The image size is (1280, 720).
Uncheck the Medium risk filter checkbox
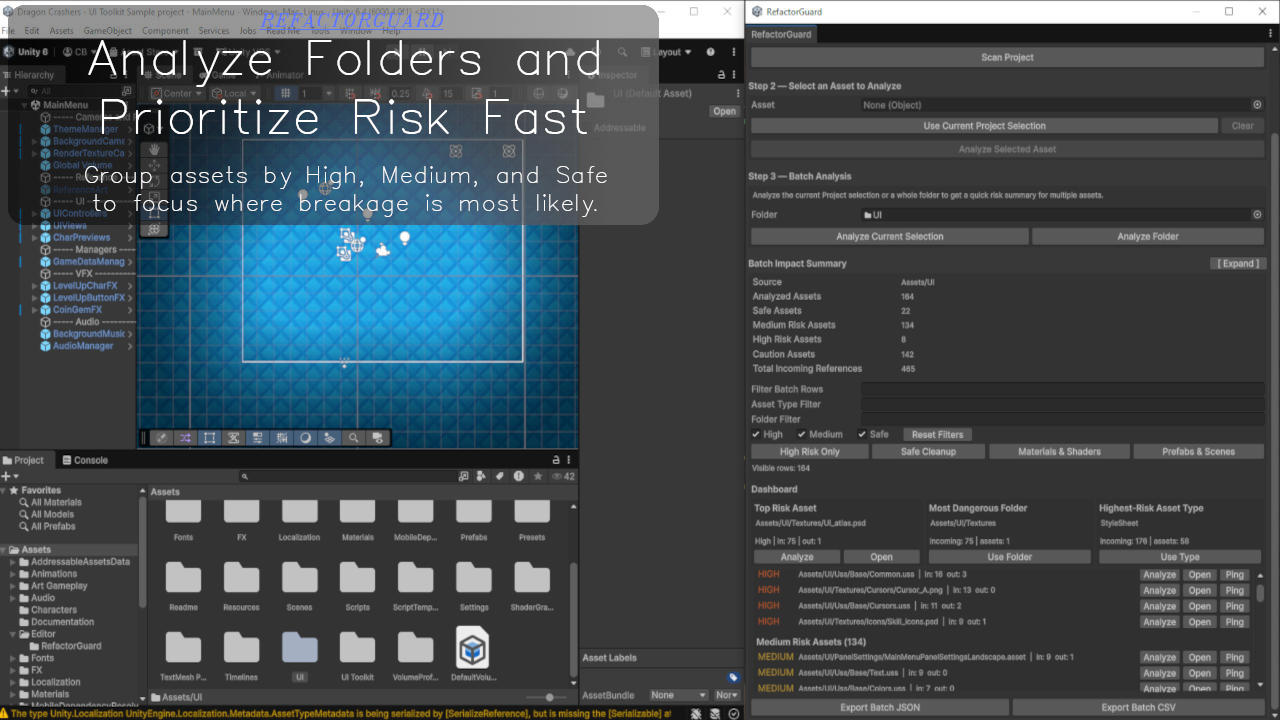[801, 435]
